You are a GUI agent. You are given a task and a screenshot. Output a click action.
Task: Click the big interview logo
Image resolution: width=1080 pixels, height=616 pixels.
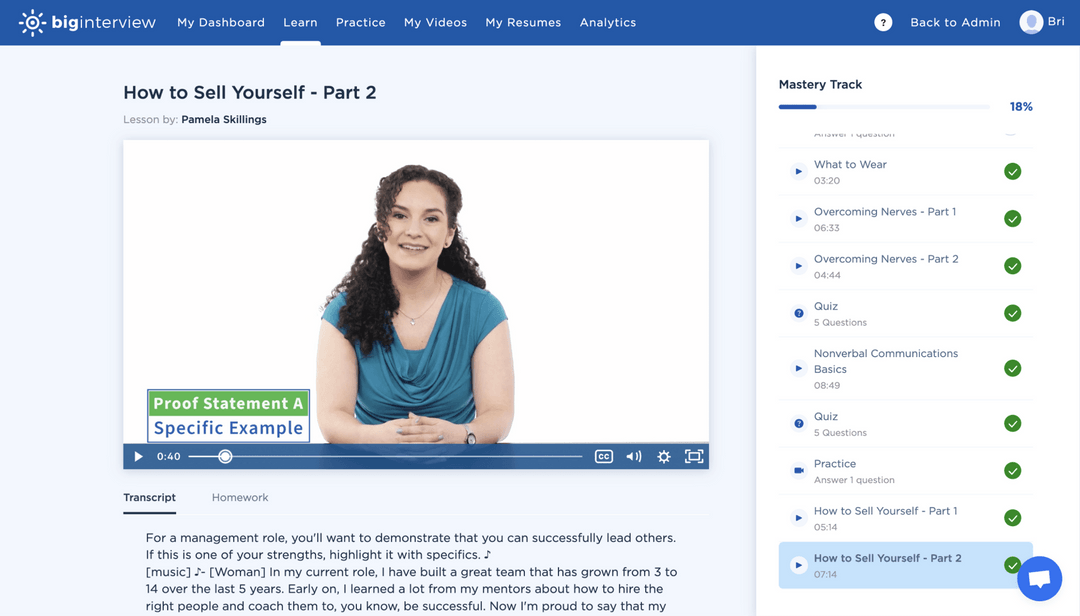tap(86, 21)
